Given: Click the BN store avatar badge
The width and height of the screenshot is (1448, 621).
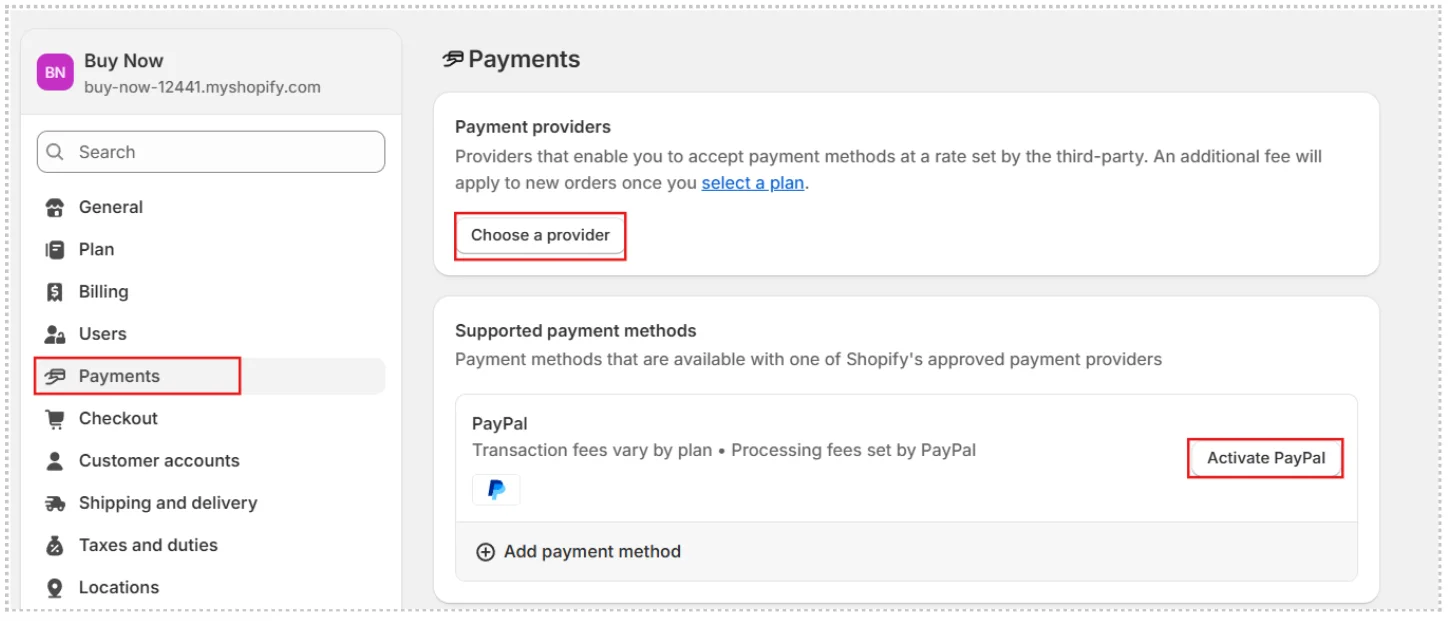Looking at the screenshot, I should 55,71.
